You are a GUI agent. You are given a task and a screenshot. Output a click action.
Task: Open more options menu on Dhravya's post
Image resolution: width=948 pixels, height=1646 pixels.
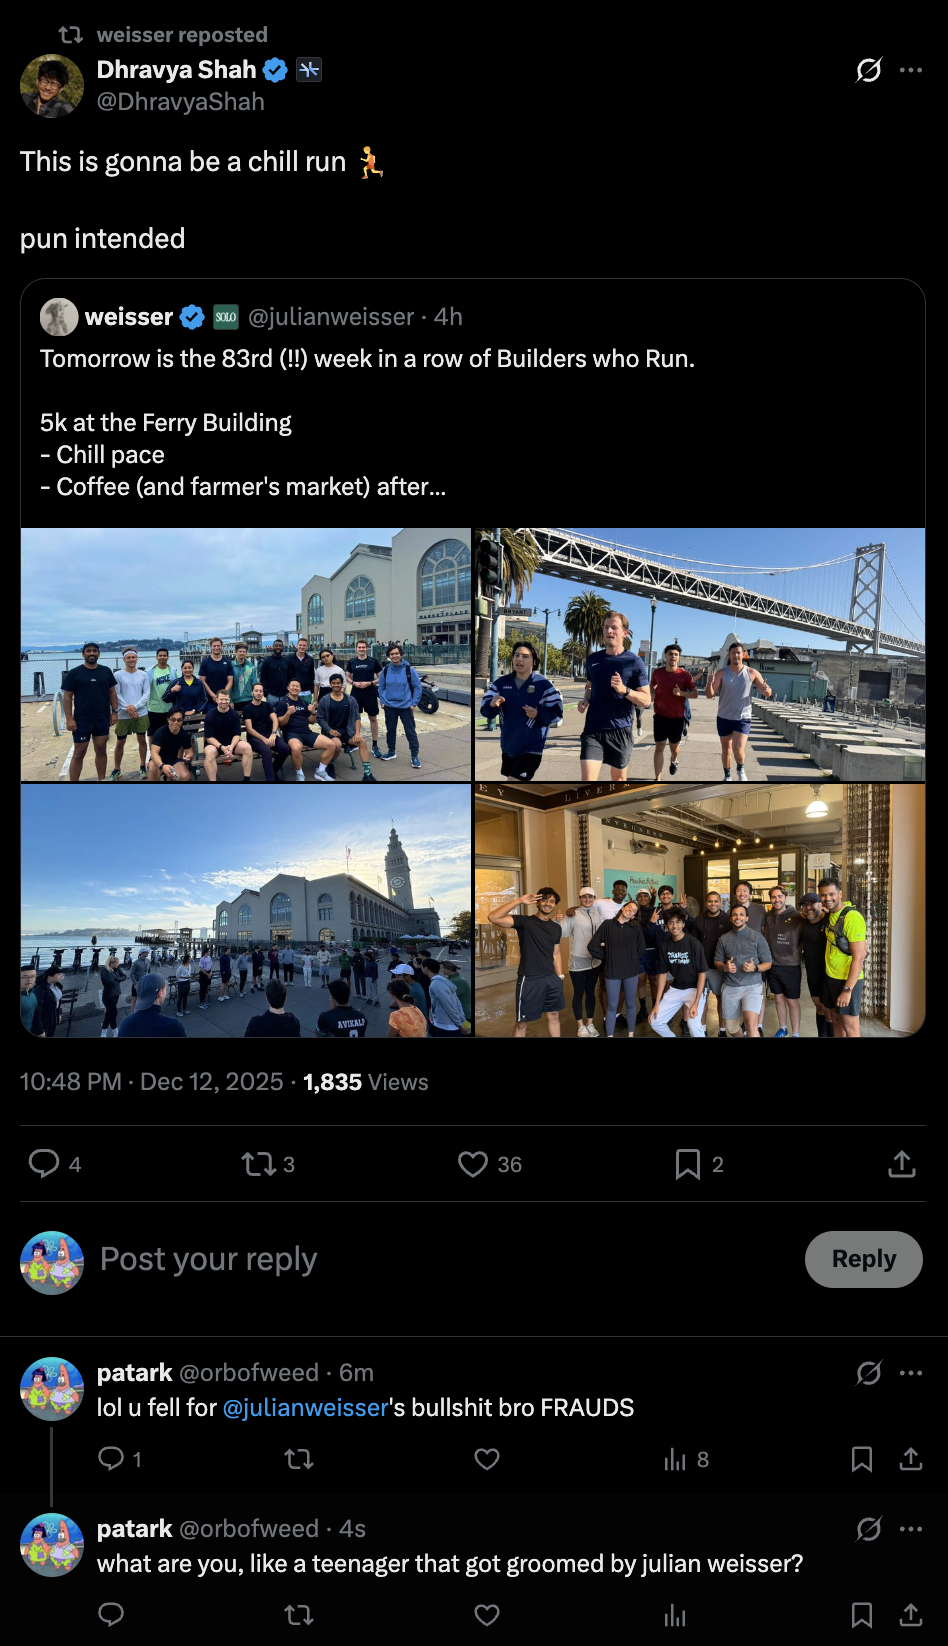pos(911,70)
